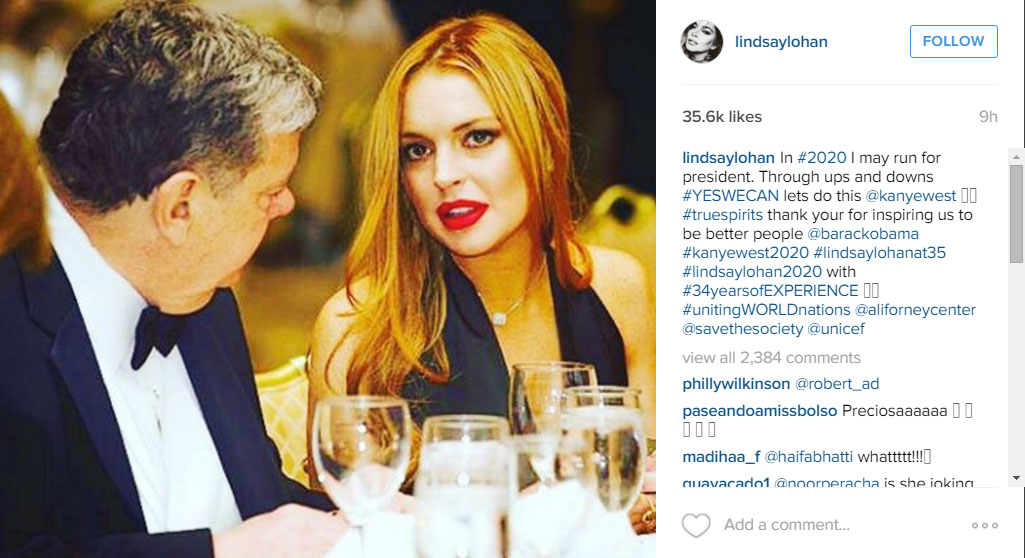The width and height of the screenshot is (1025, 558).
Task: Open the @barackobama profile mention
Action: (863, 233)
